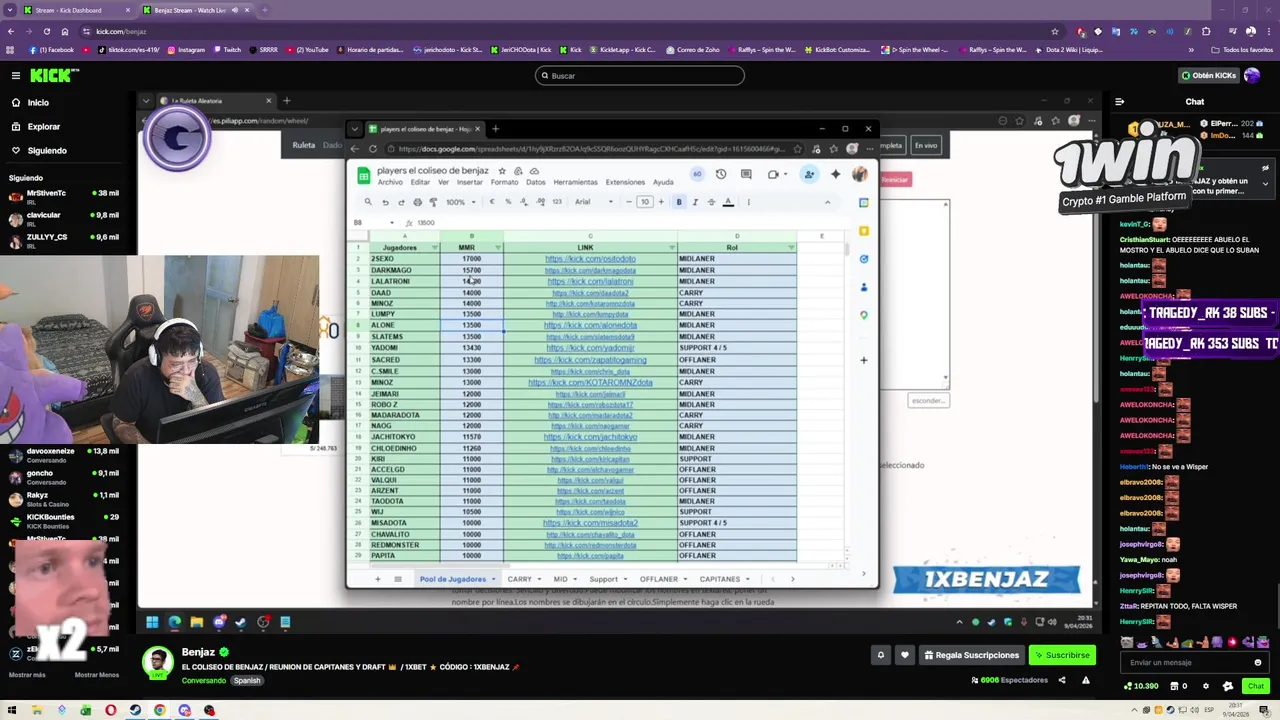The width and height of the screenshot is (1280, 720).
Task: Open Pool de Jugadores tab dropdown arrow
Action: (x=493, y=579)
